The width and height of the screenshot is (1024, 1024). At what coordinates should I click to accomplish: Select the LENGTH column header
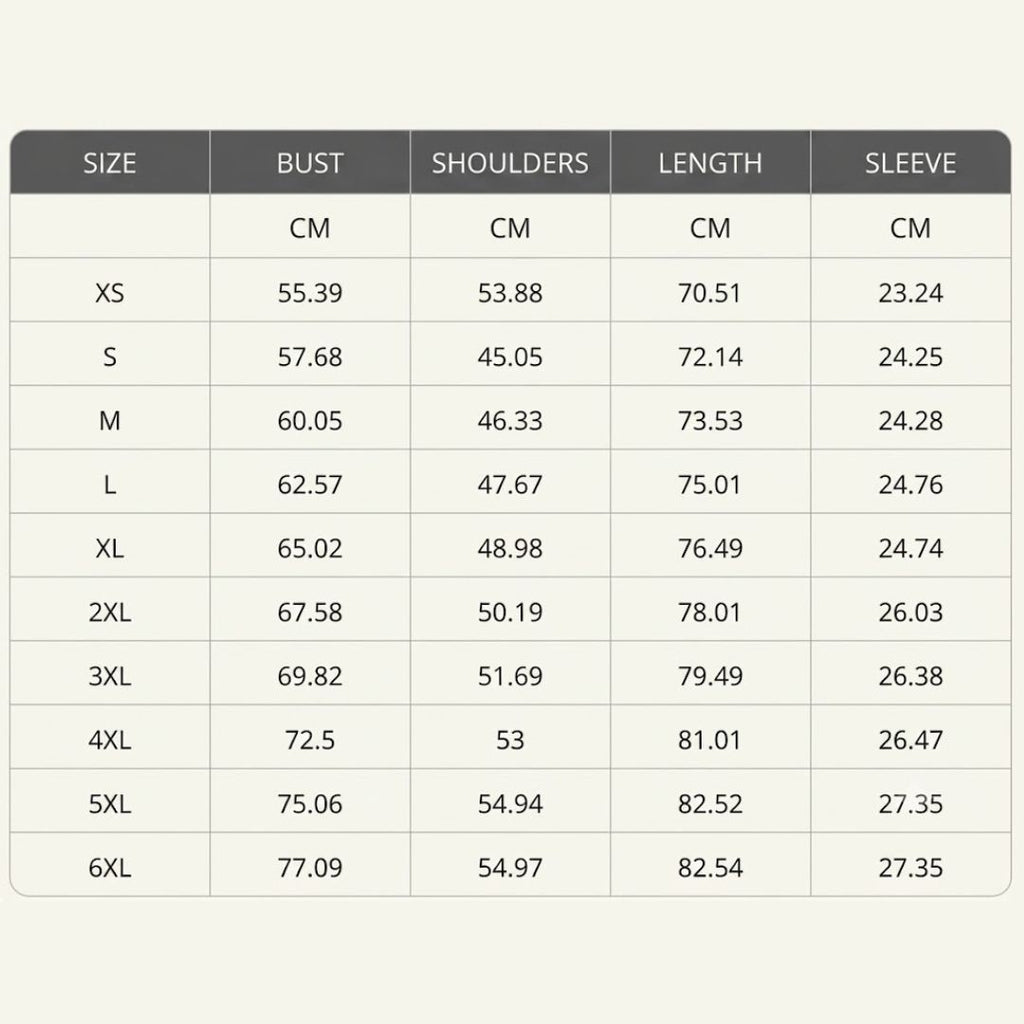click(x=711, y=163)
